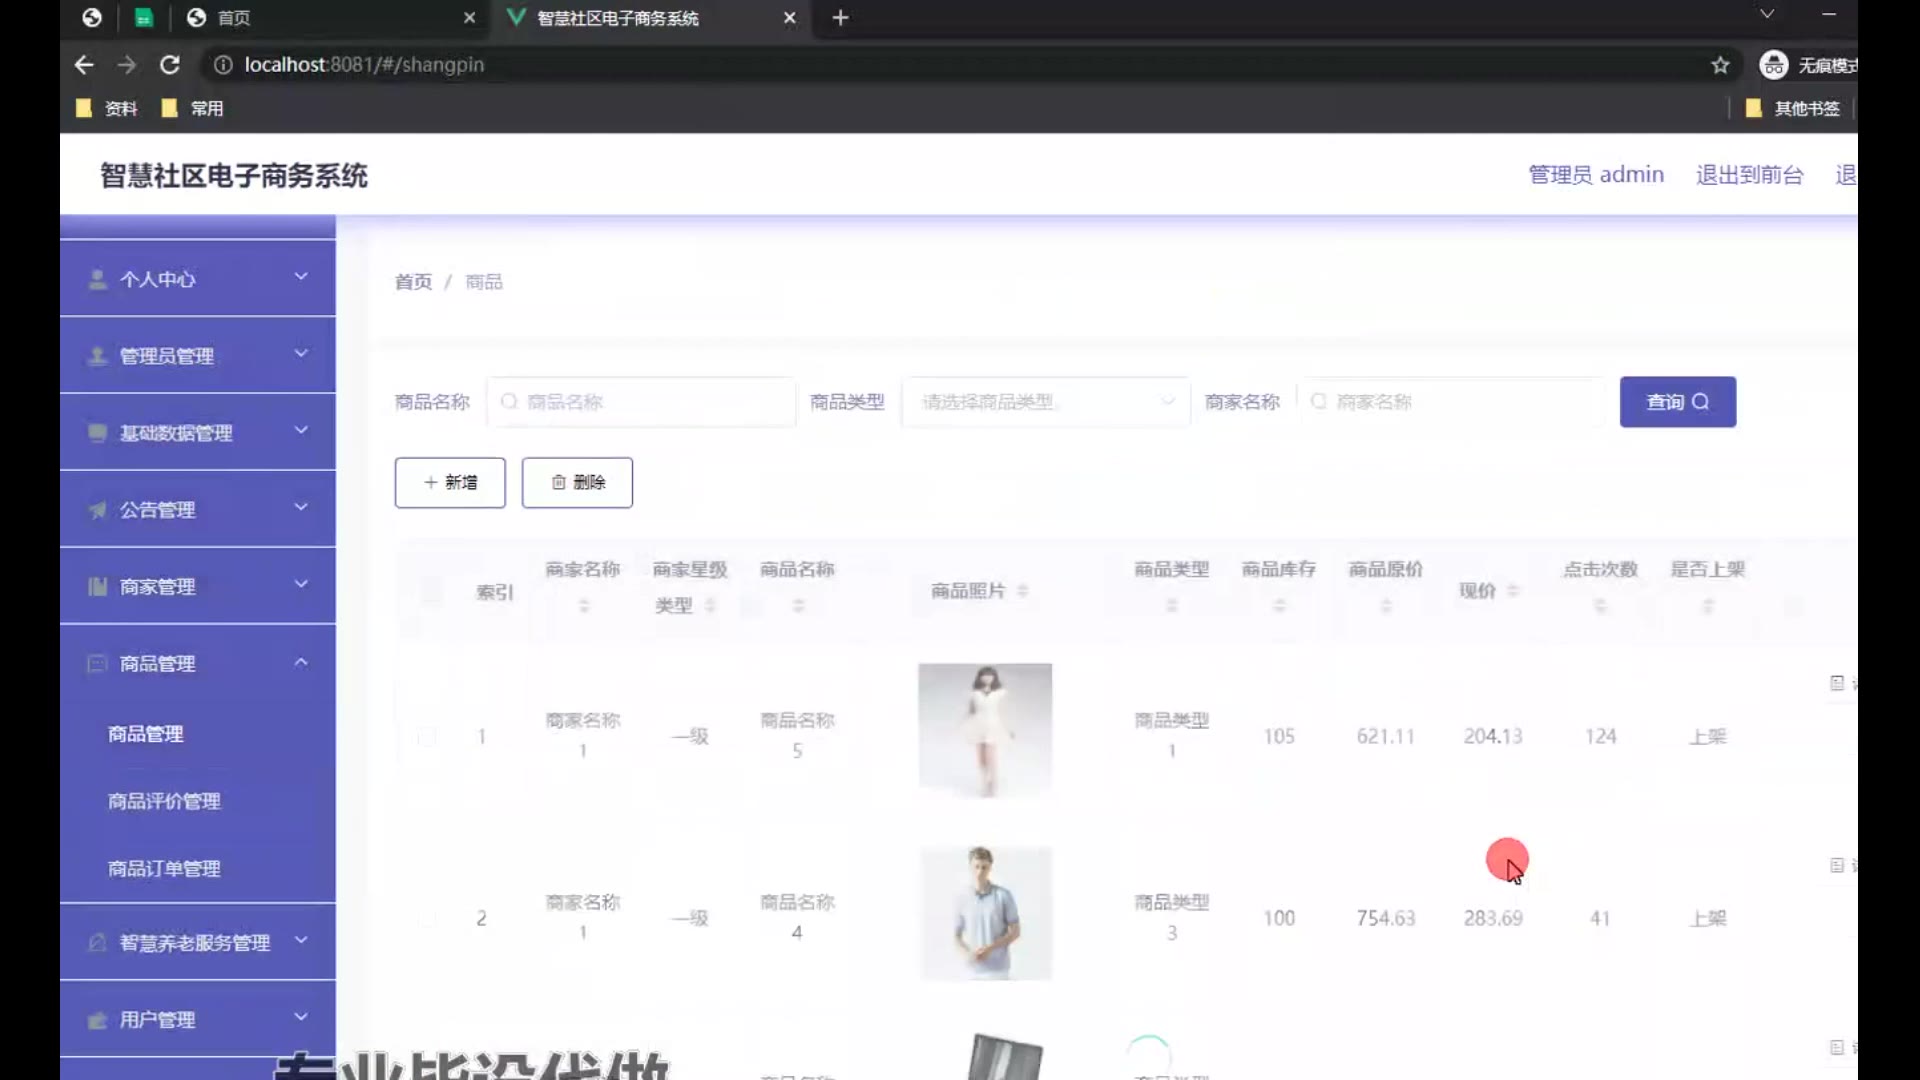Focus the 商家名称 search field
1920x1080 pixels.
coord(1451,402)
